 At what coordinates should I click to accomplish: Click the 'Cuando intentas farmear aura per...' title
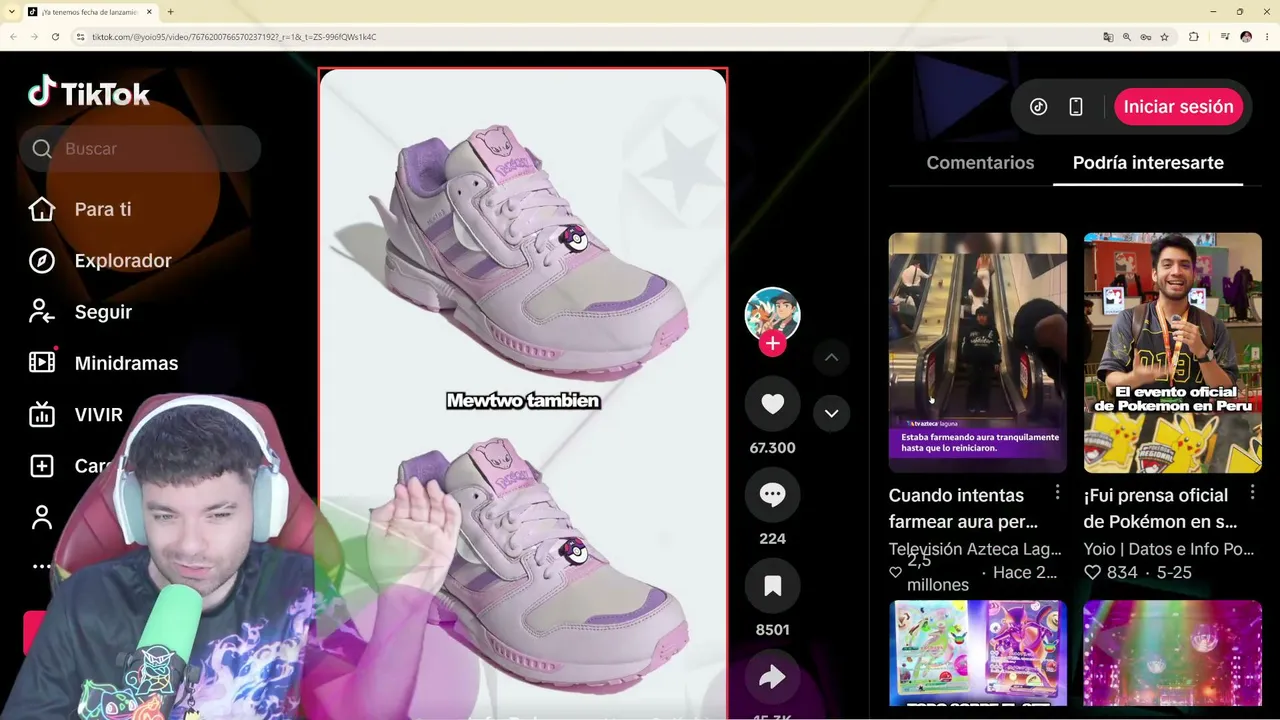(963, 508)
